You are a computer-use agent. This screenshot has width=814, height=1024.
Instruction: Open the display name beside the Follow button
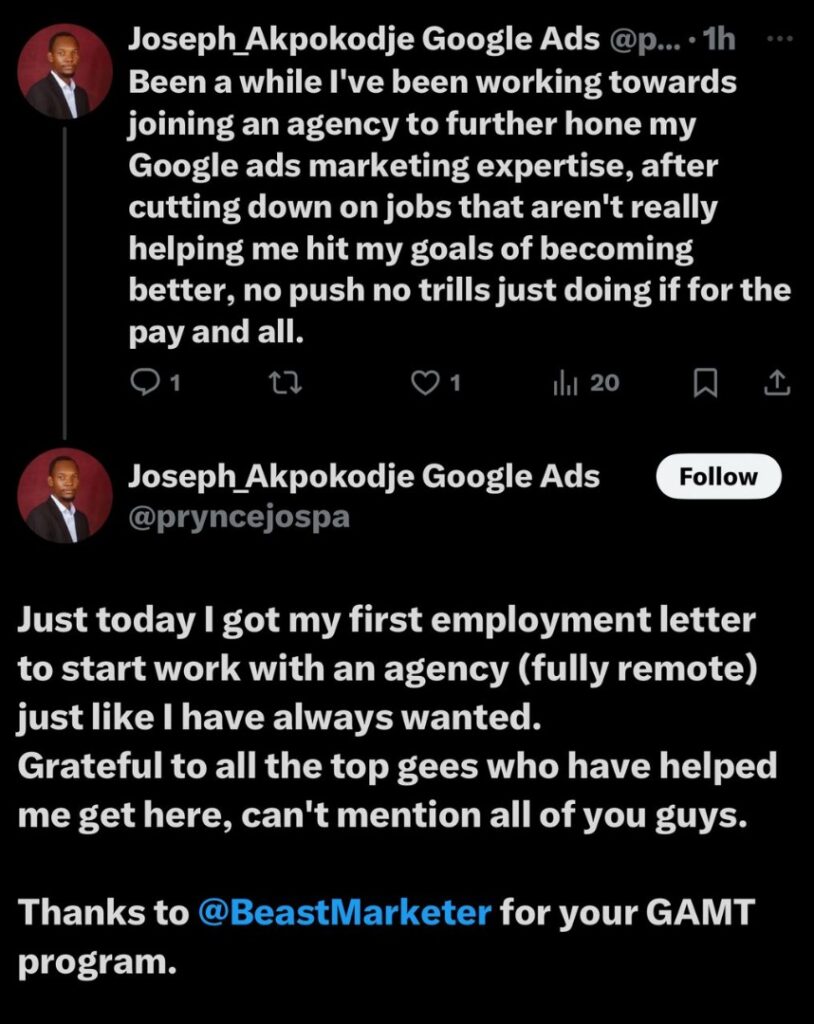[364, 477]
